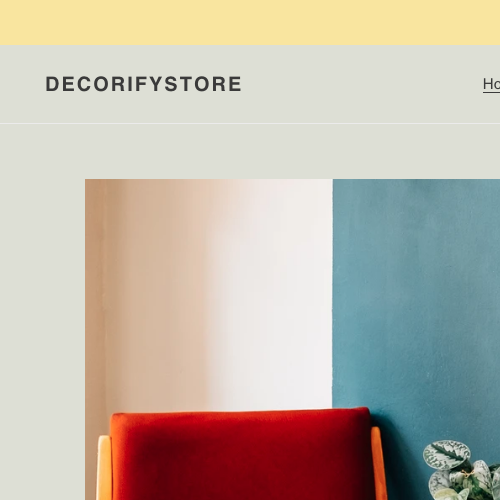
Task: Click the beige wall section of the banner
Action: [150, 293]
